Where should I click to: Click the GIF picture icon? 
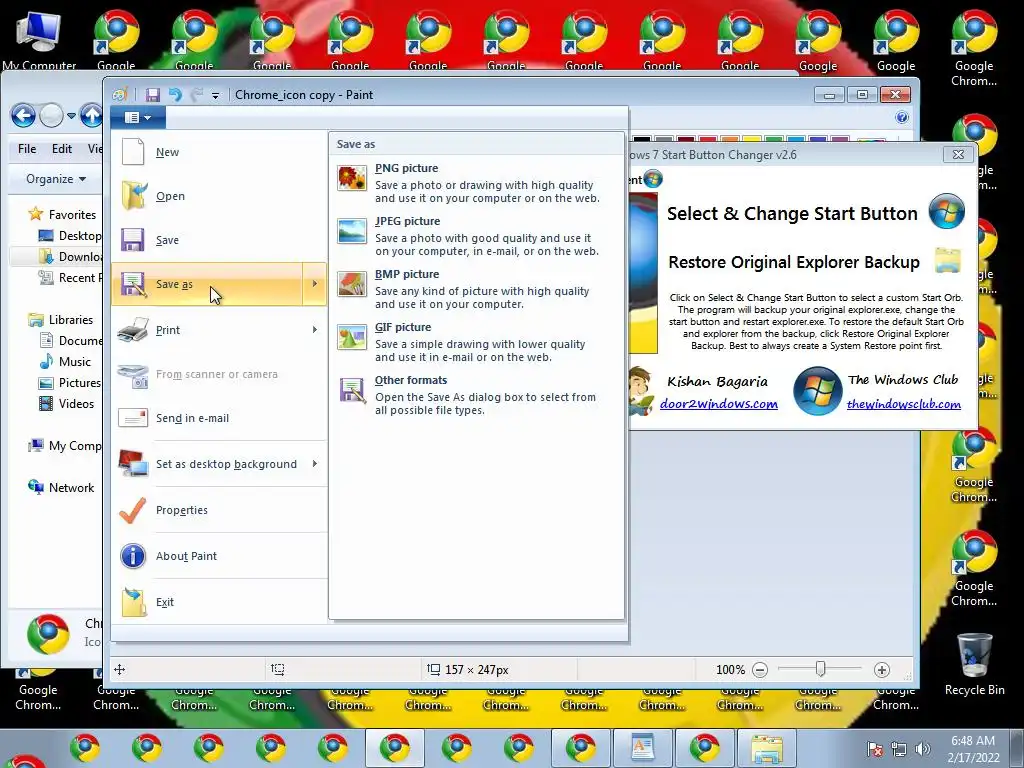352,337
